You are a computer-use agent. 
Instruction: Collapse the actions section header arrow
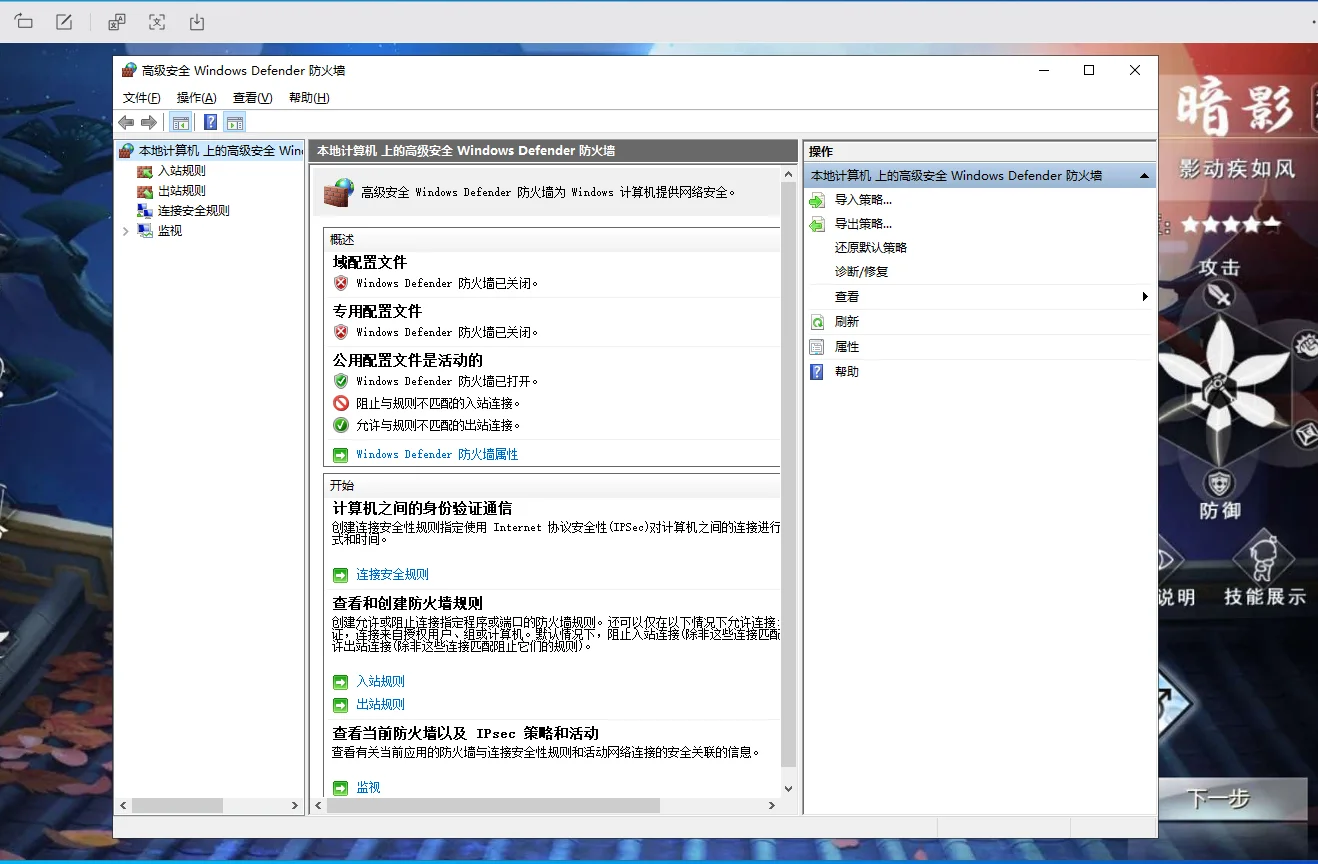(1144, 176)
